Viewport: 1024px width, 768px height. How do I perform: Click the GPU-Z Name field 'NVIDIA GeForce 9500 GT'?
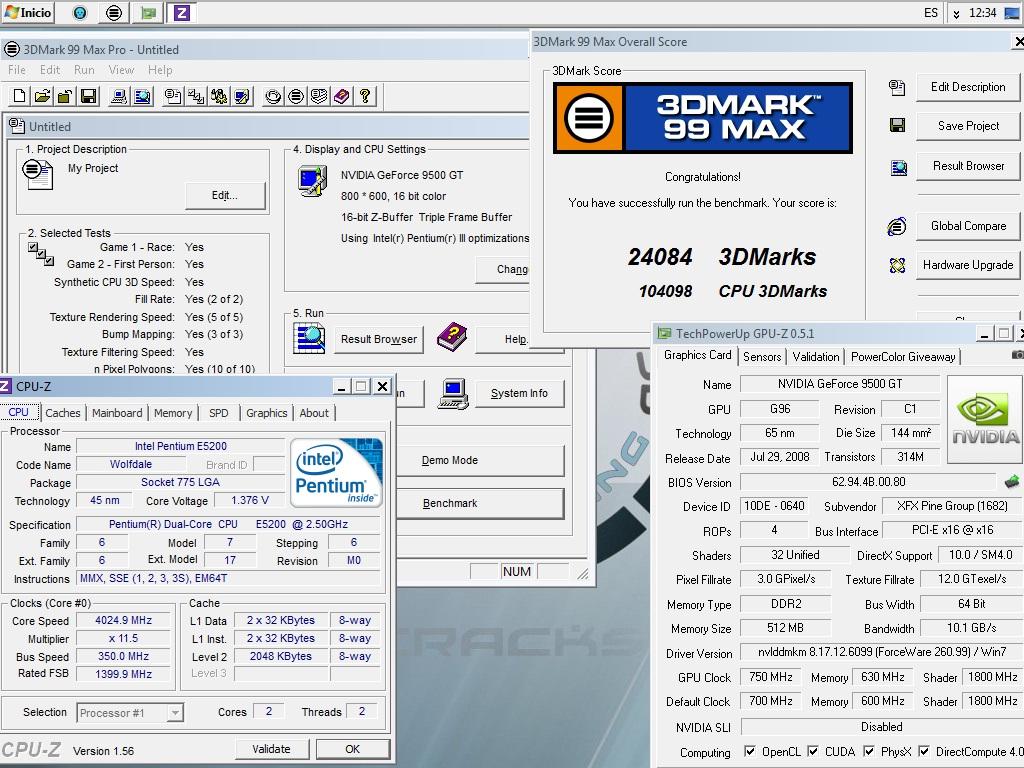(x=840, y=384)
